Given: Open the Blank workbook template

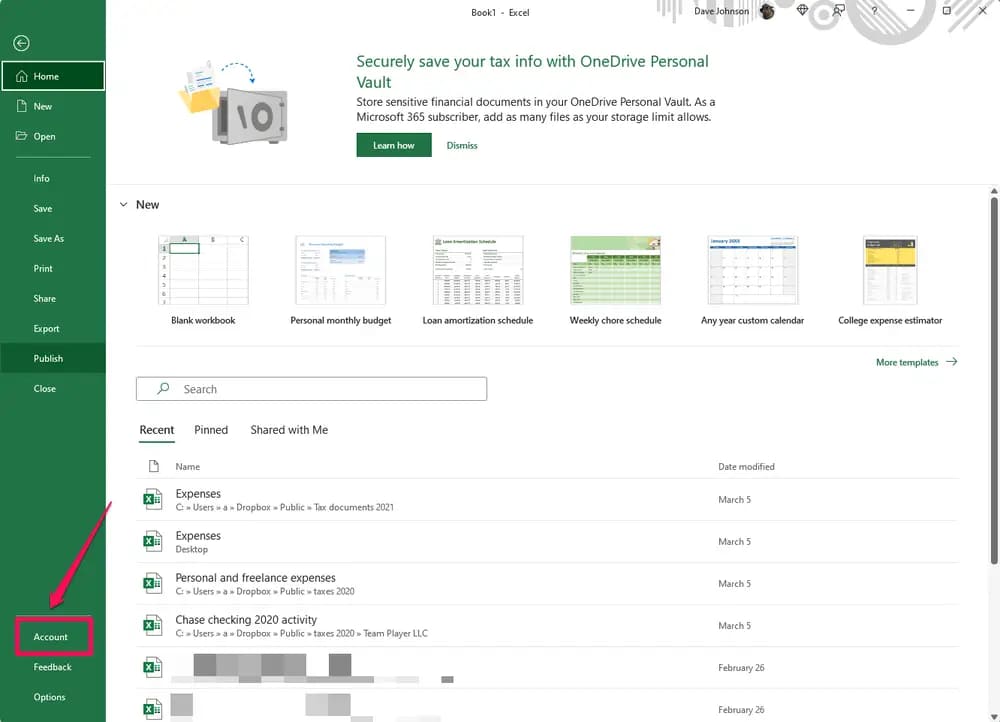Looking at the screenshot, I should point(203,272).
